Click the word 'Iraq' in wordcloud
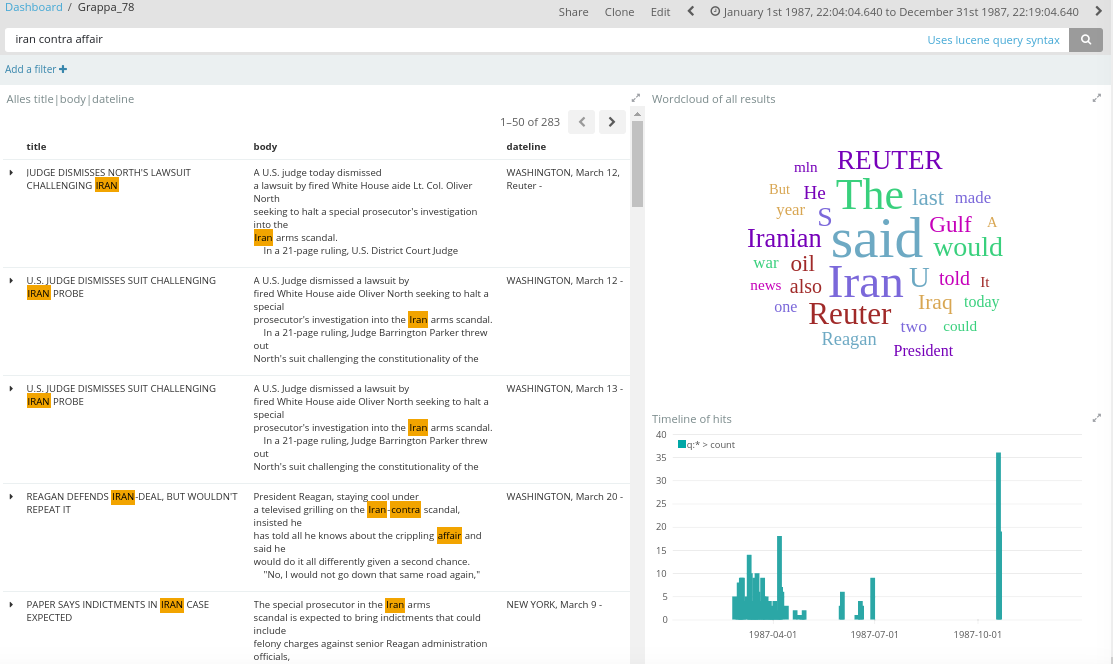The width and height of the screenshot is (1113, 664). click(x=935, y=303)
